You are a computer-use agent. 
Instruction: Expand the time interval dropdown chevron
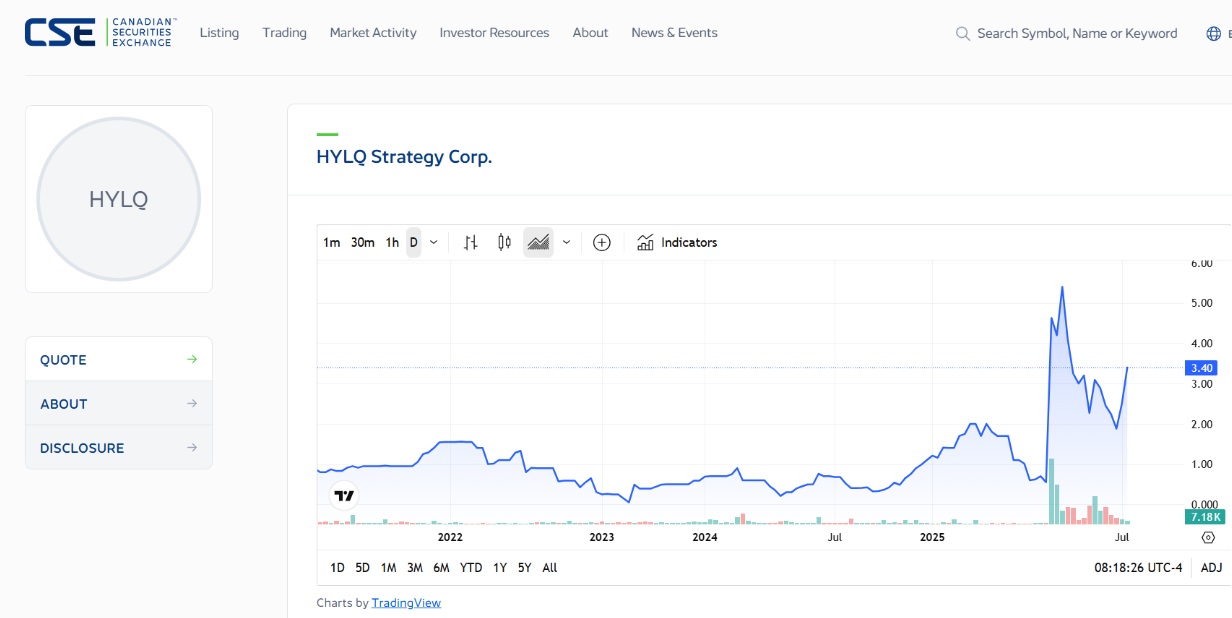click(433, 242)
